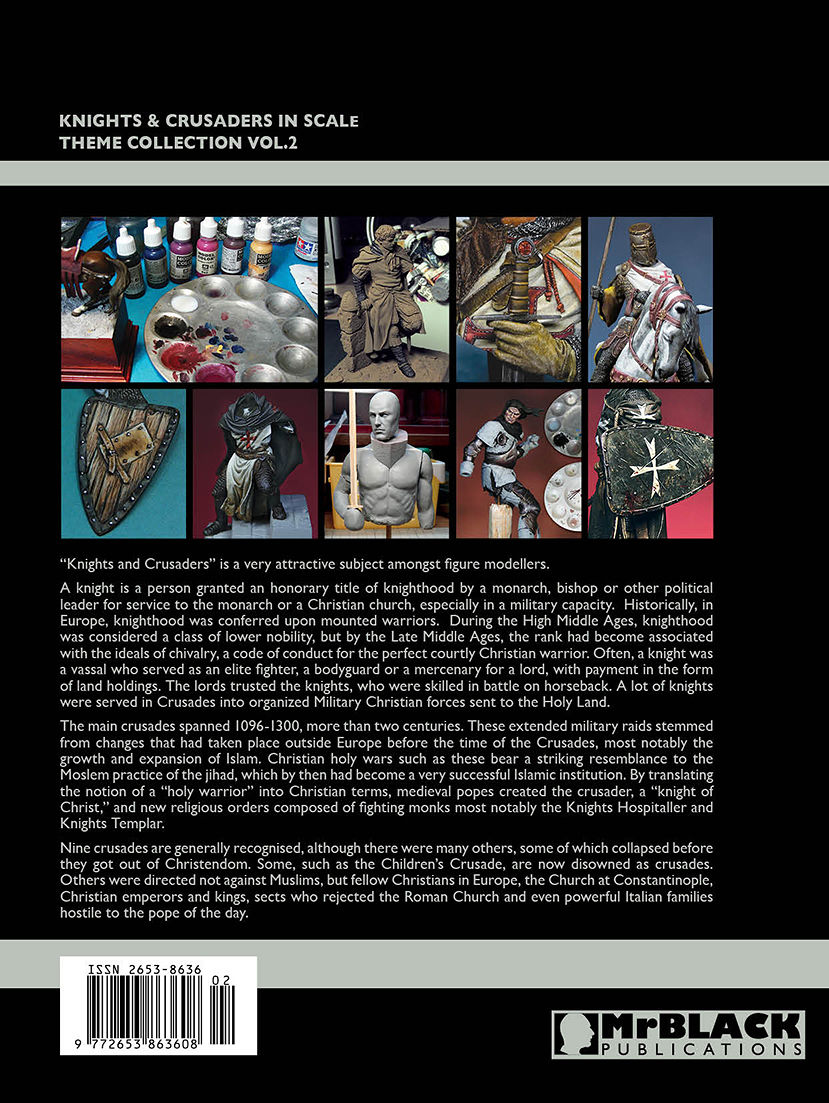This screenshot has width=829, height=1103.
Task: Click the mounted knight on horse photo
Action: point(650,300)
